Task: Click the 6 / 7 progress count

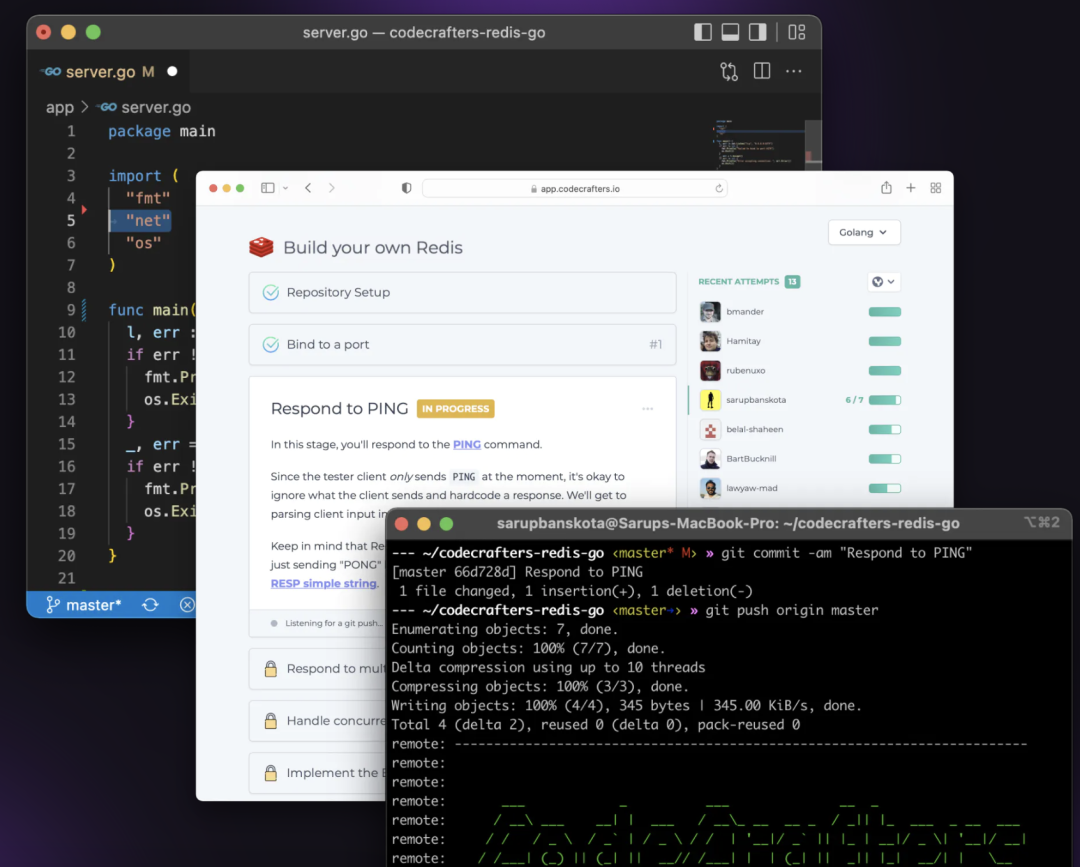Action: (x=854, y=400)
